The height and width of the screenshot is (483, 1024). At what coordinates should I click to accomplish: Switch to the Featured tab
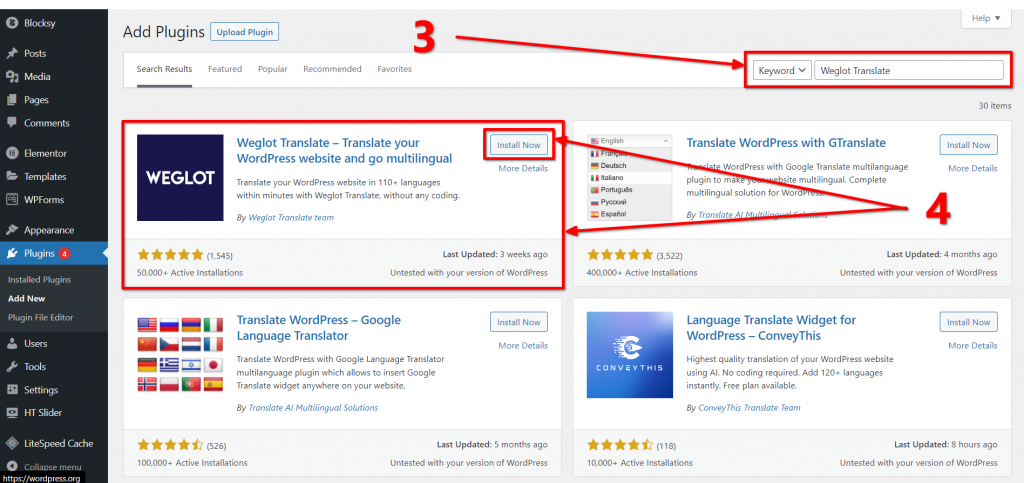pyautogui.click(x=225, y=69)
